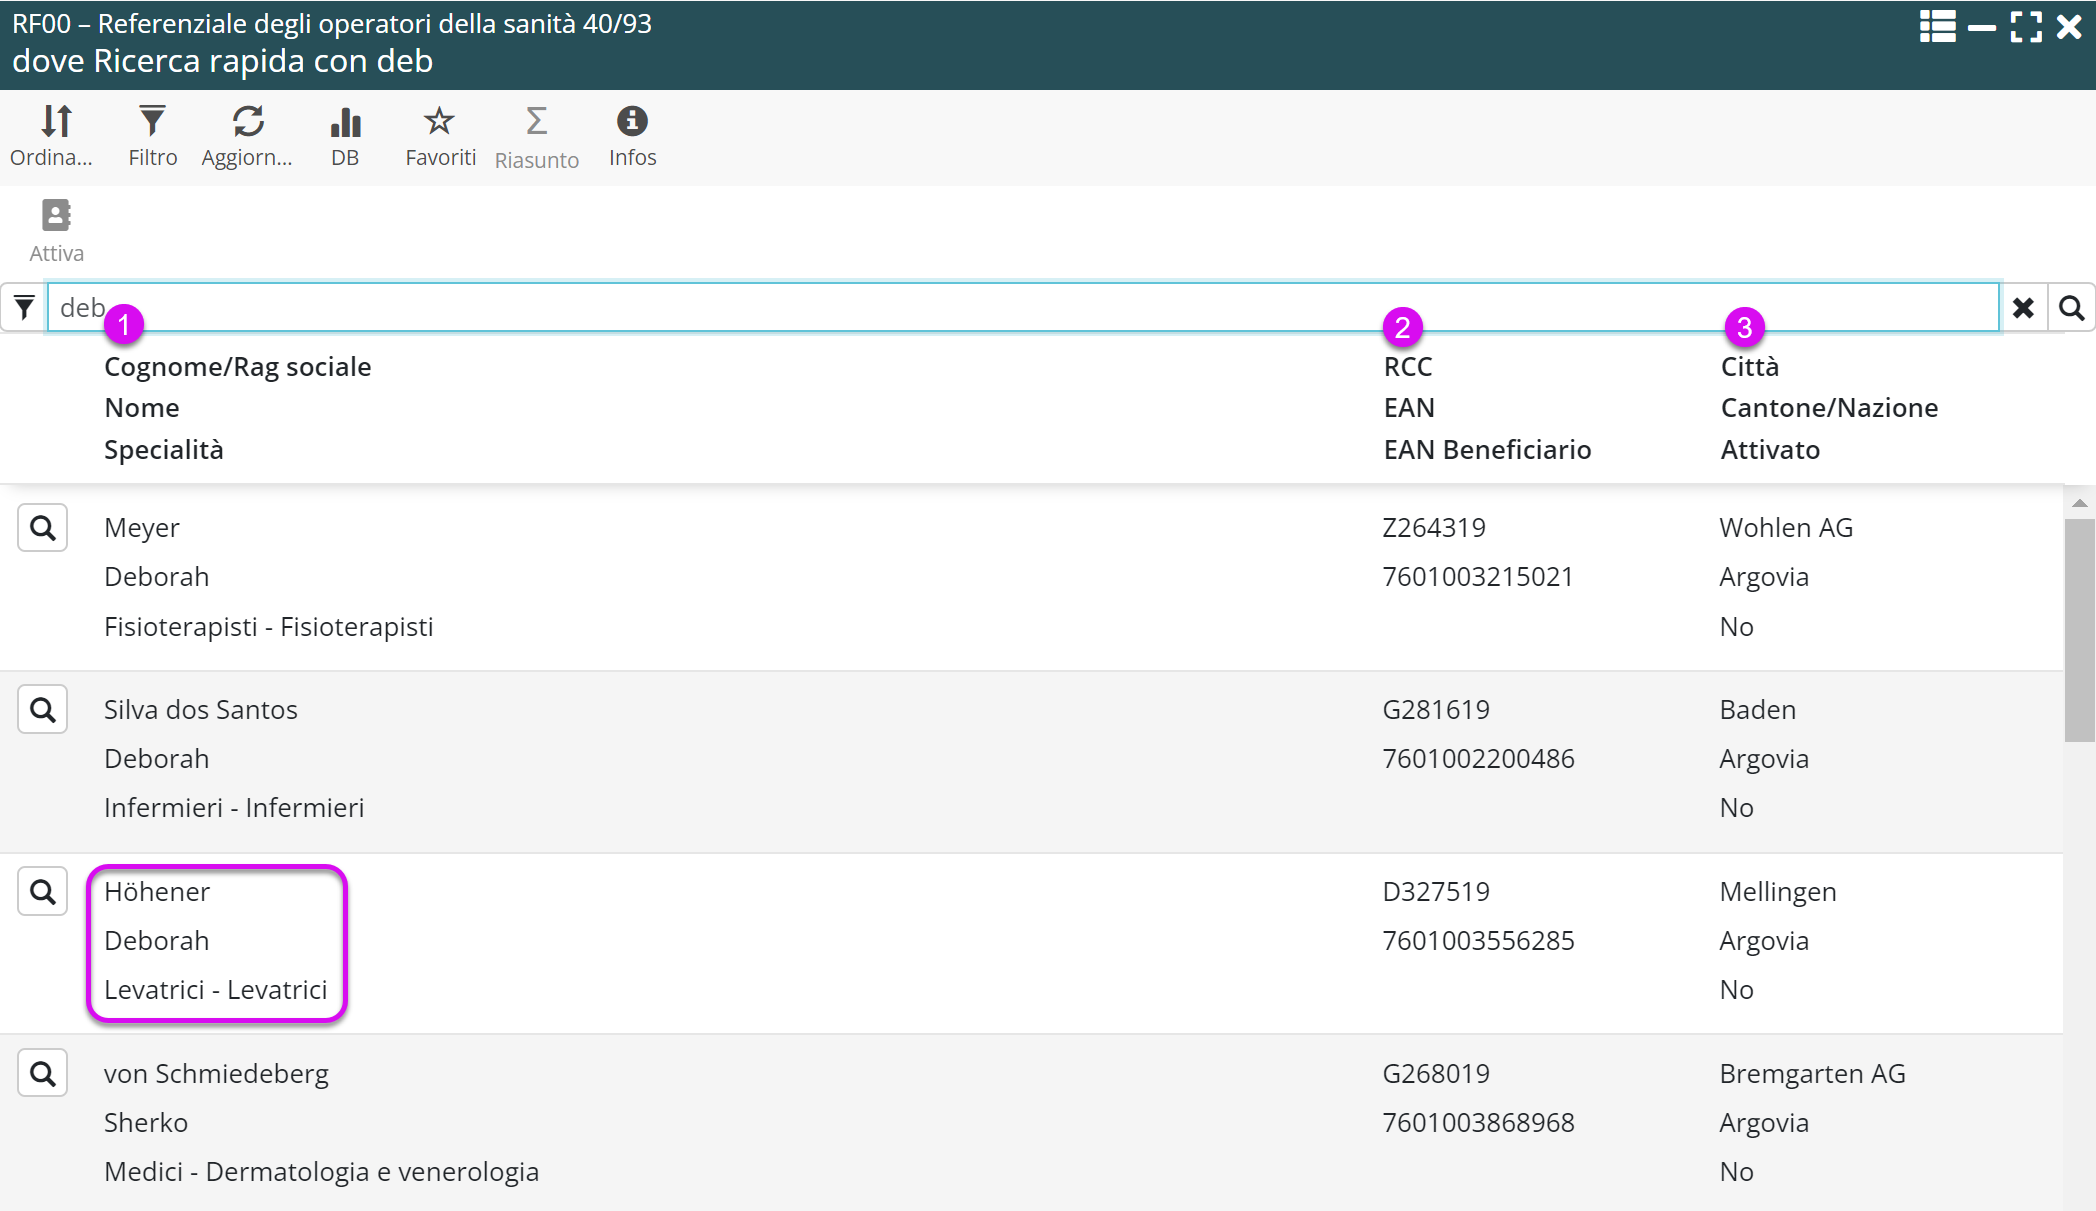
Task: Click the Ordina sort icon
Action: click(56, 122)
